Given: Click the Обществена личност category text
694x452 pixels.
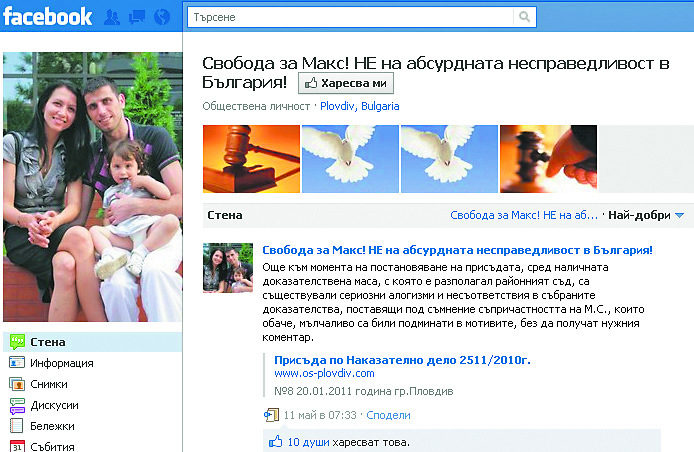Looking at the screenshot, I should click(256, 106).
